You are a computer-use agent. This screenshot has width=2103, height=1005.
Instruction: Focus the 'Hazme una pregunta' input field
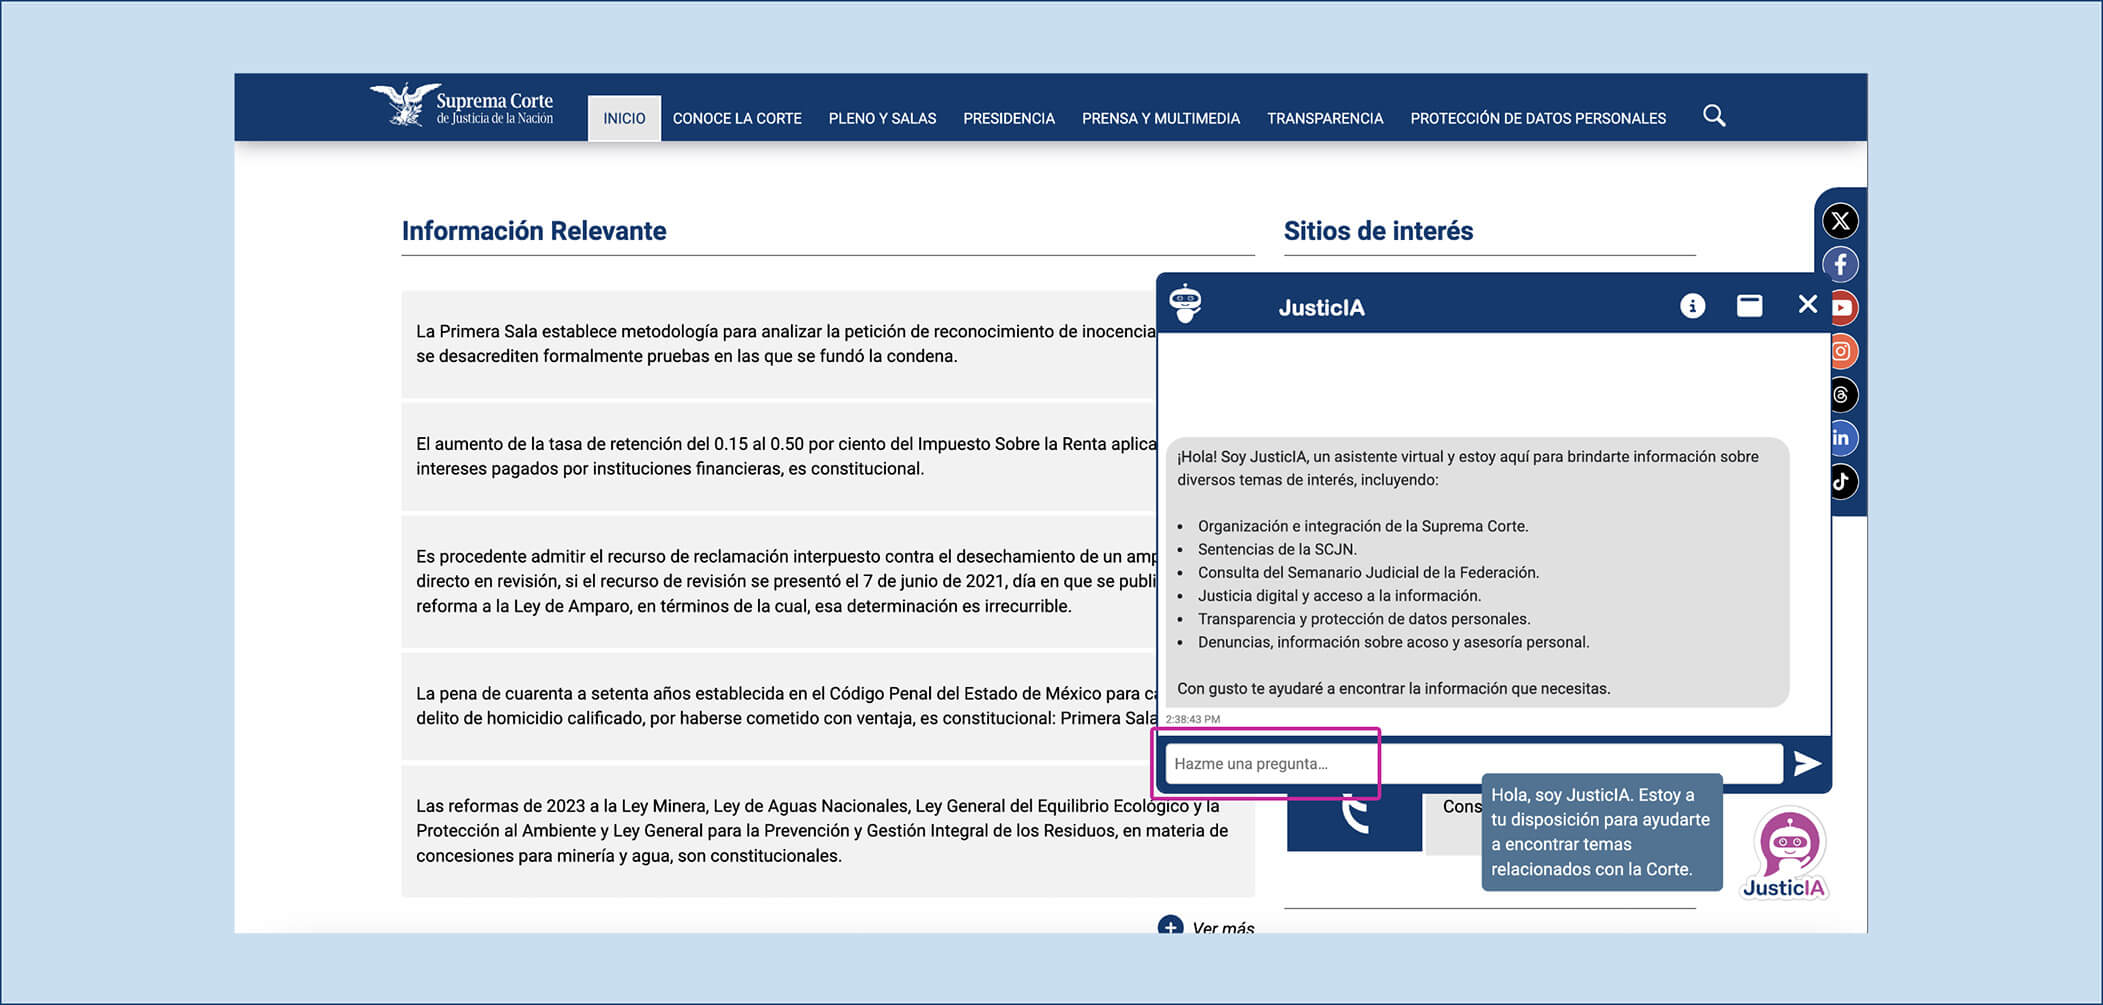point(1474,764)
